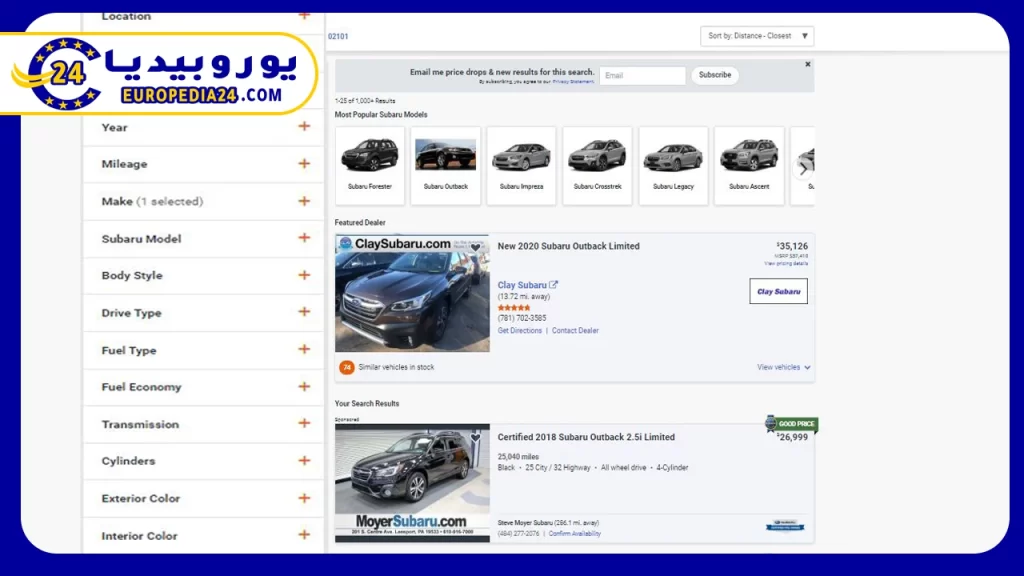Image resolution: width=1024 pixels, height=576 pixels.
Task: Expand the Drive Type filter plus icon
Action: (x=304, y=312)
